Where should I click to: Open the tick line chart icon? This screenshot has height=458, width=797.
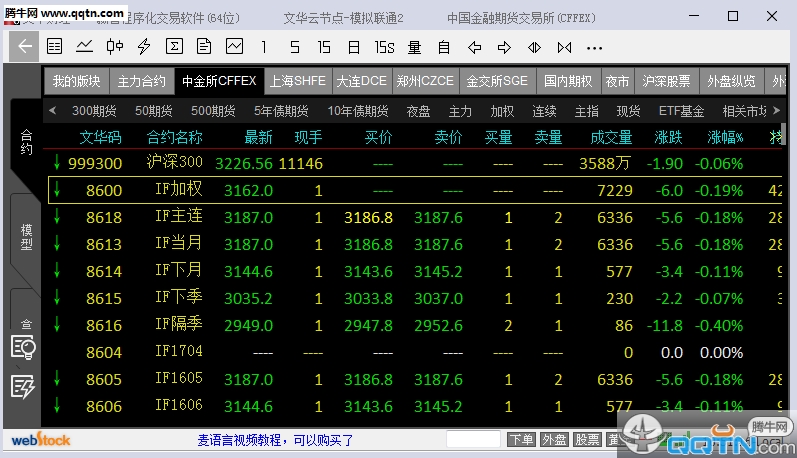(x=84, y=47)
